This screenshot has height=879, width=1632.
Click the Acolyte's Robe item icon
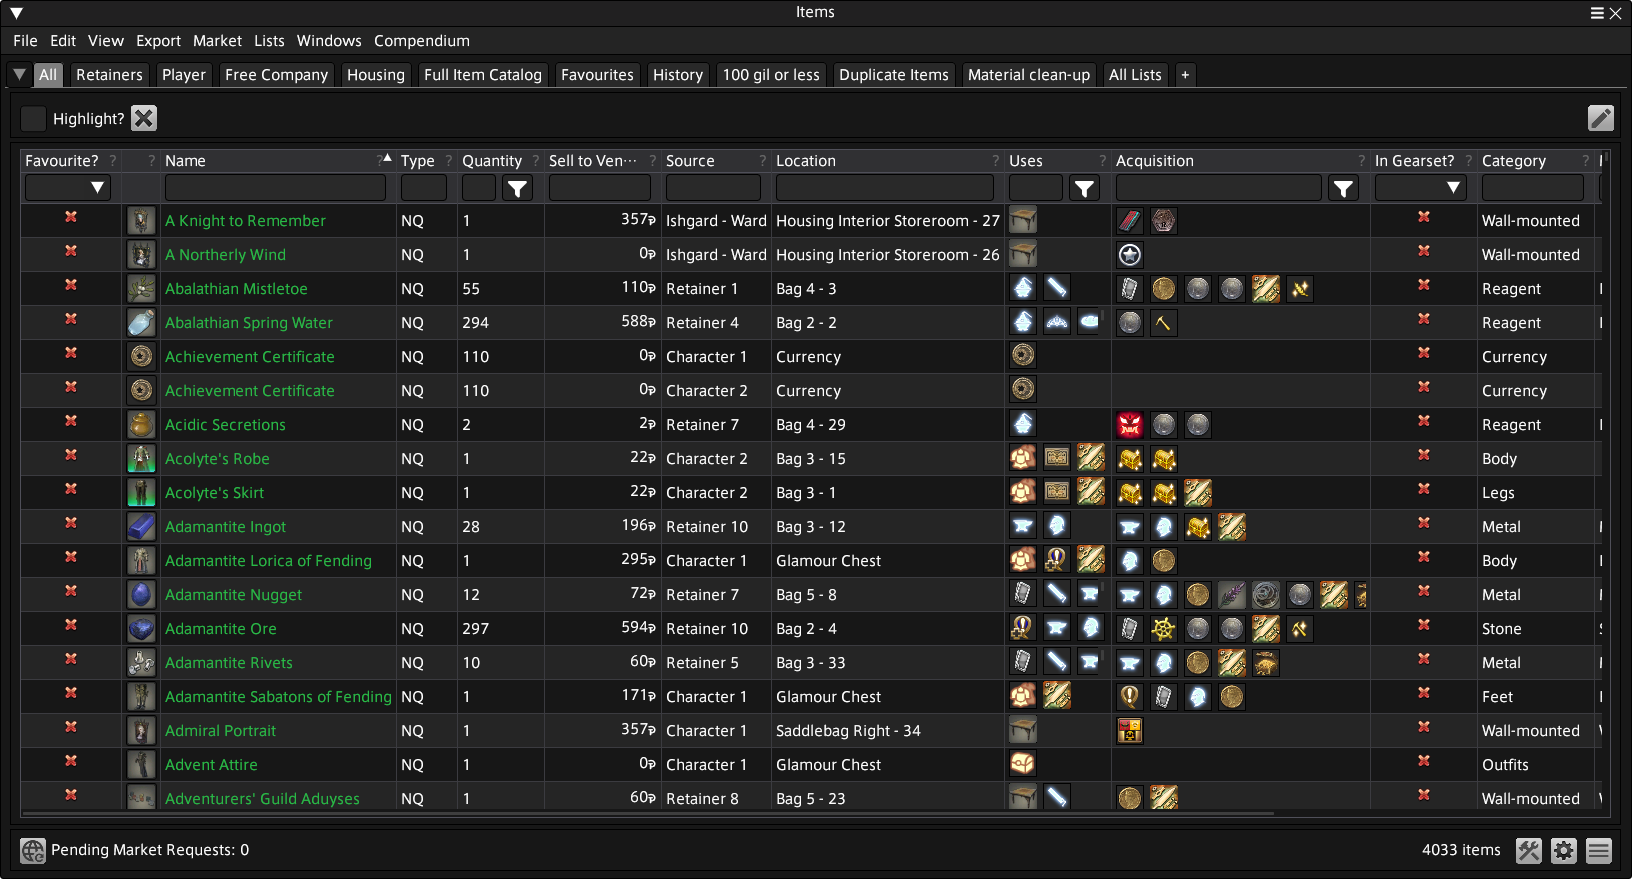pyautogui.click(x=141, y=459)
